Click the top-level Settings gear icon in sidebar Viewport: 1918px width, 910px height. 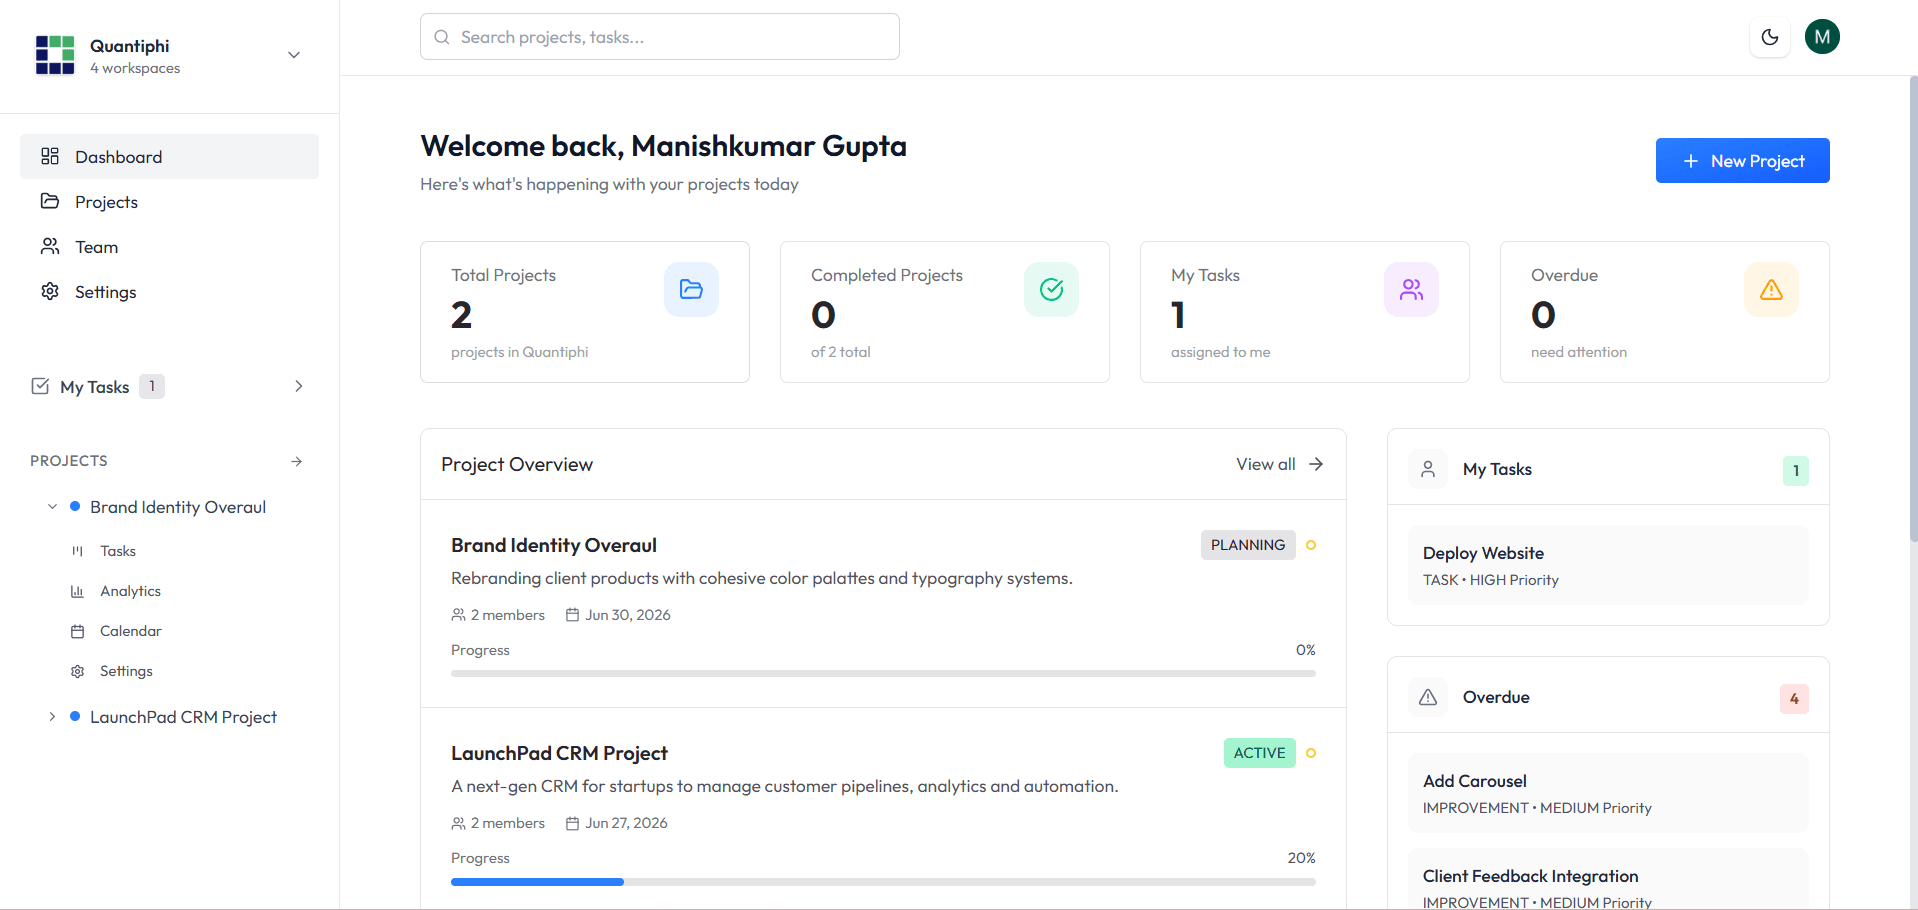click(50, 291)
